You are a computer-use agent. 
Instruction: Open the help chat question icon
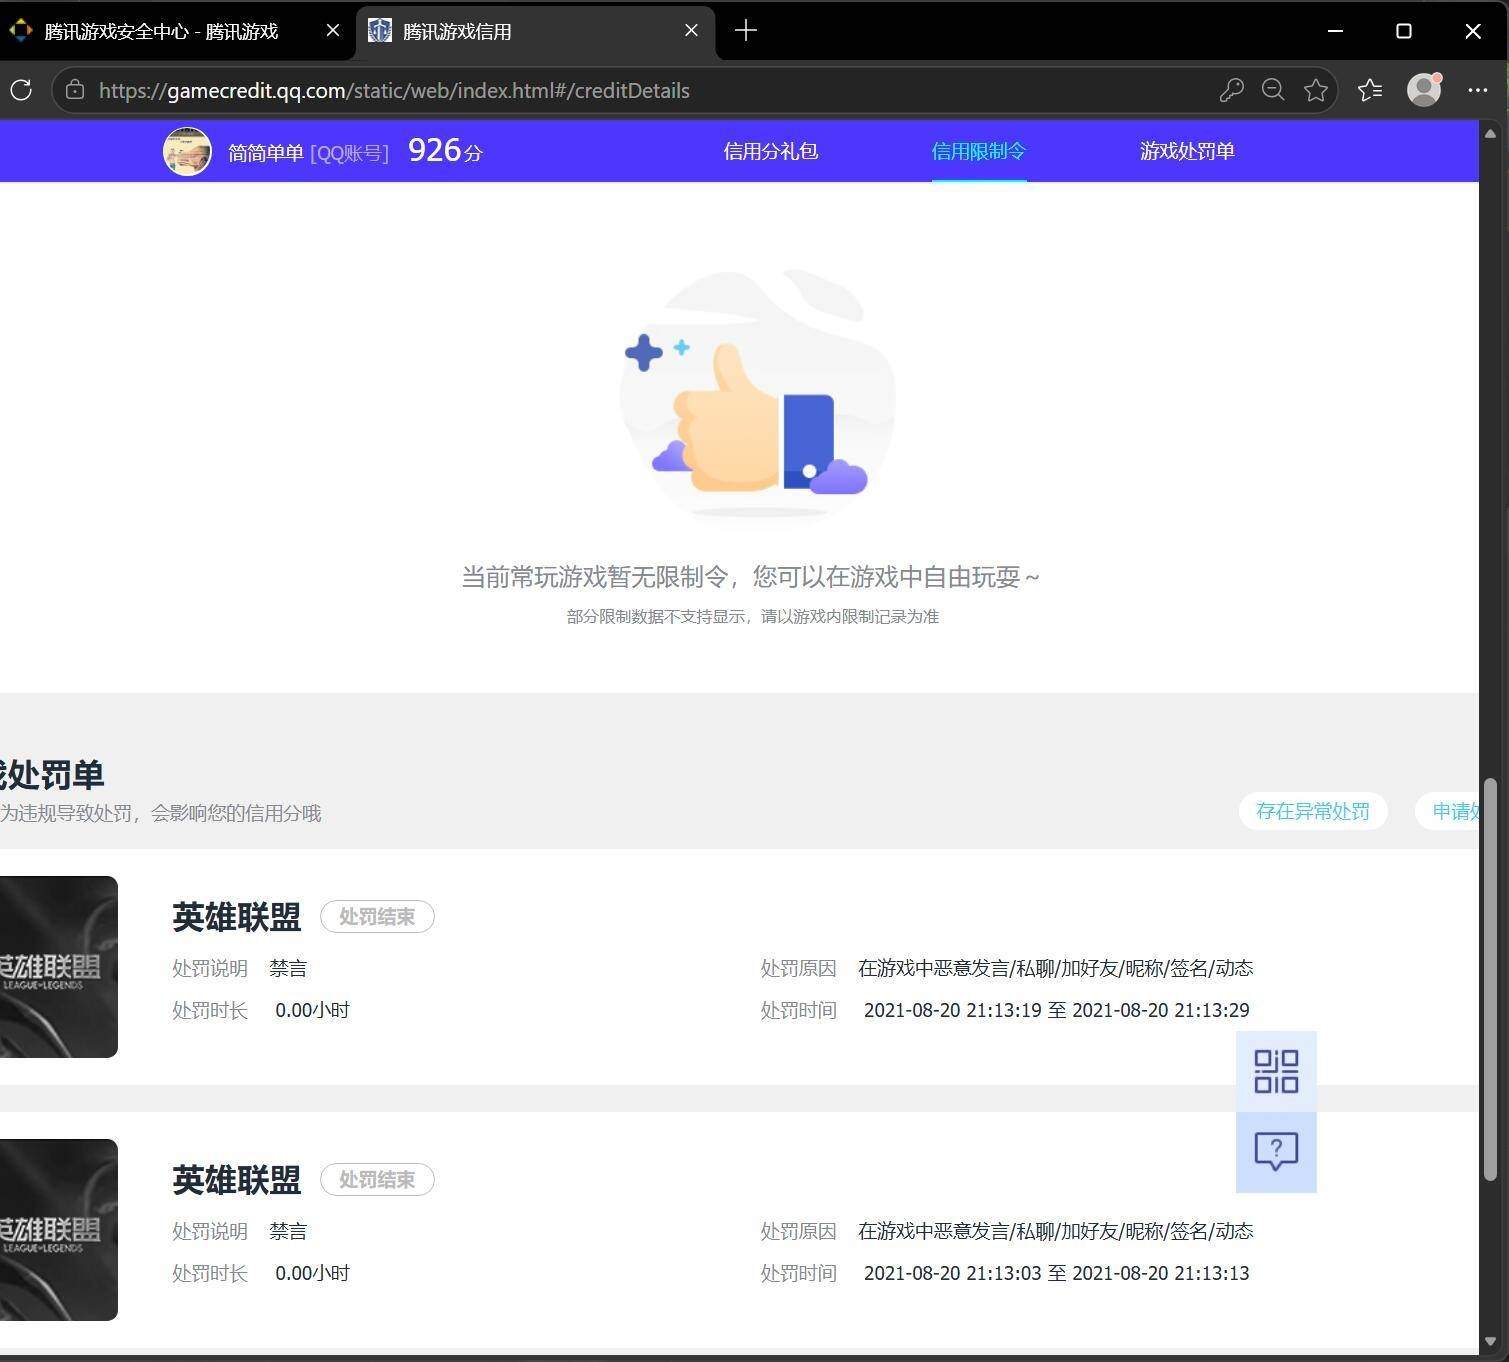tap(1276, 1152)
